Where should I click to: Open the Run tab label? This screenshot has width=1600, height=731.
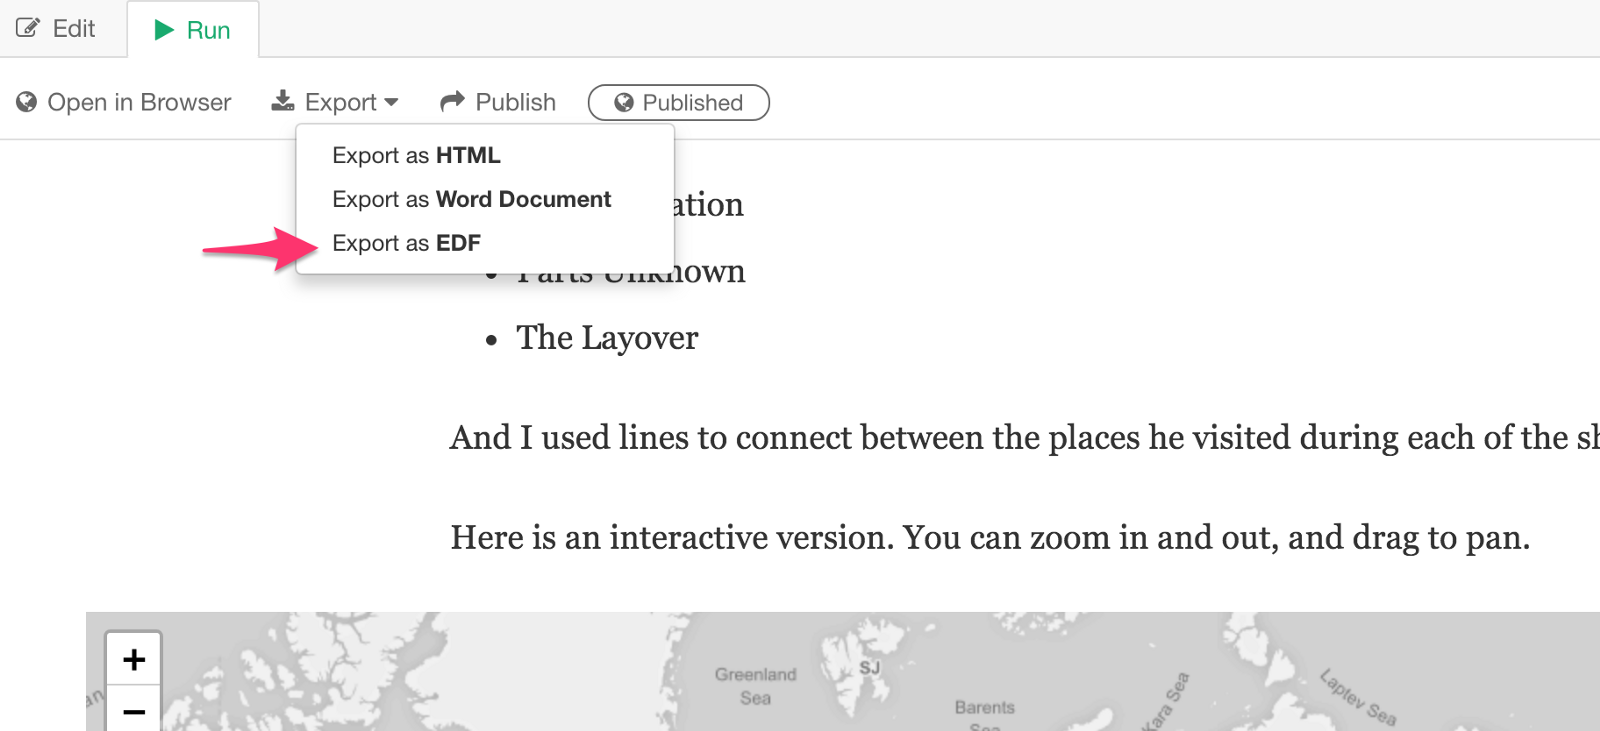pos(208,30)
